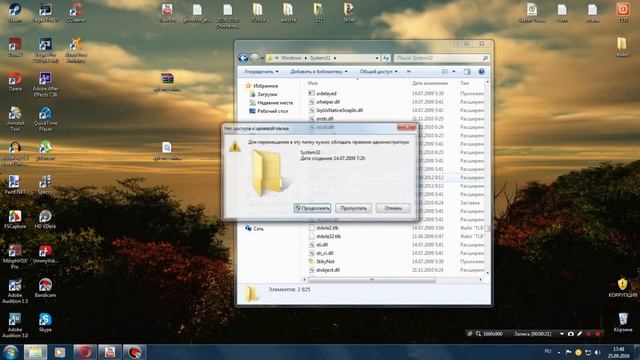Go back with Explorer's back arrow
This screenshot has height=360, width=640.
(x=243, y=58)
